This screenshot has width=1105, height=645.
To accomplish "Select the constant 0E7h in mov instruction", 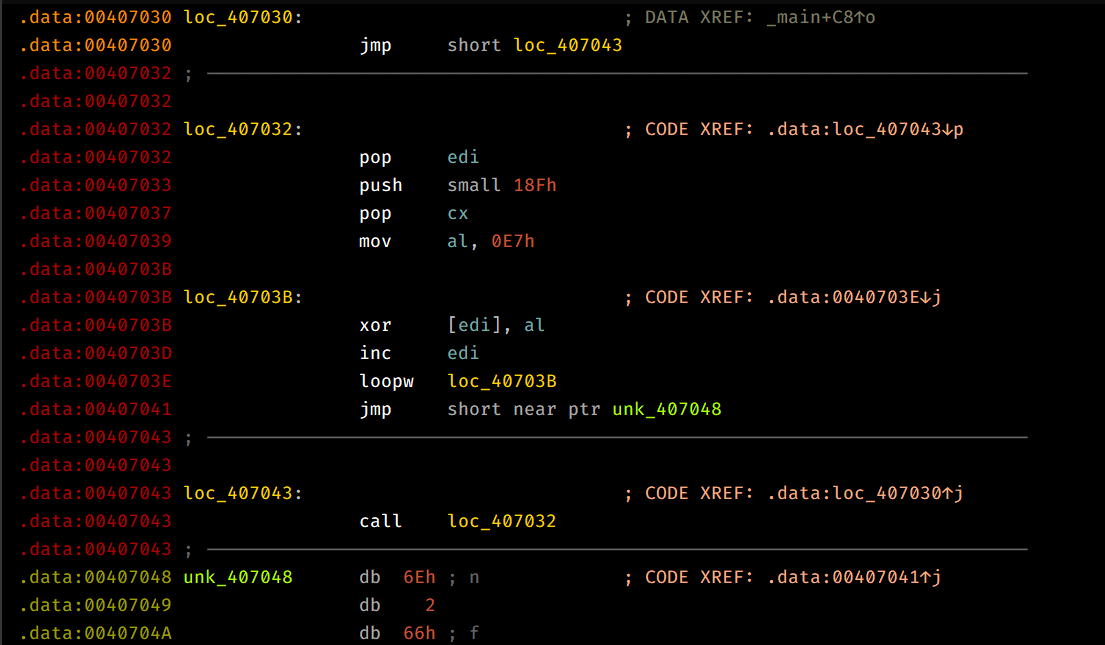I will [x=513, y=242].
